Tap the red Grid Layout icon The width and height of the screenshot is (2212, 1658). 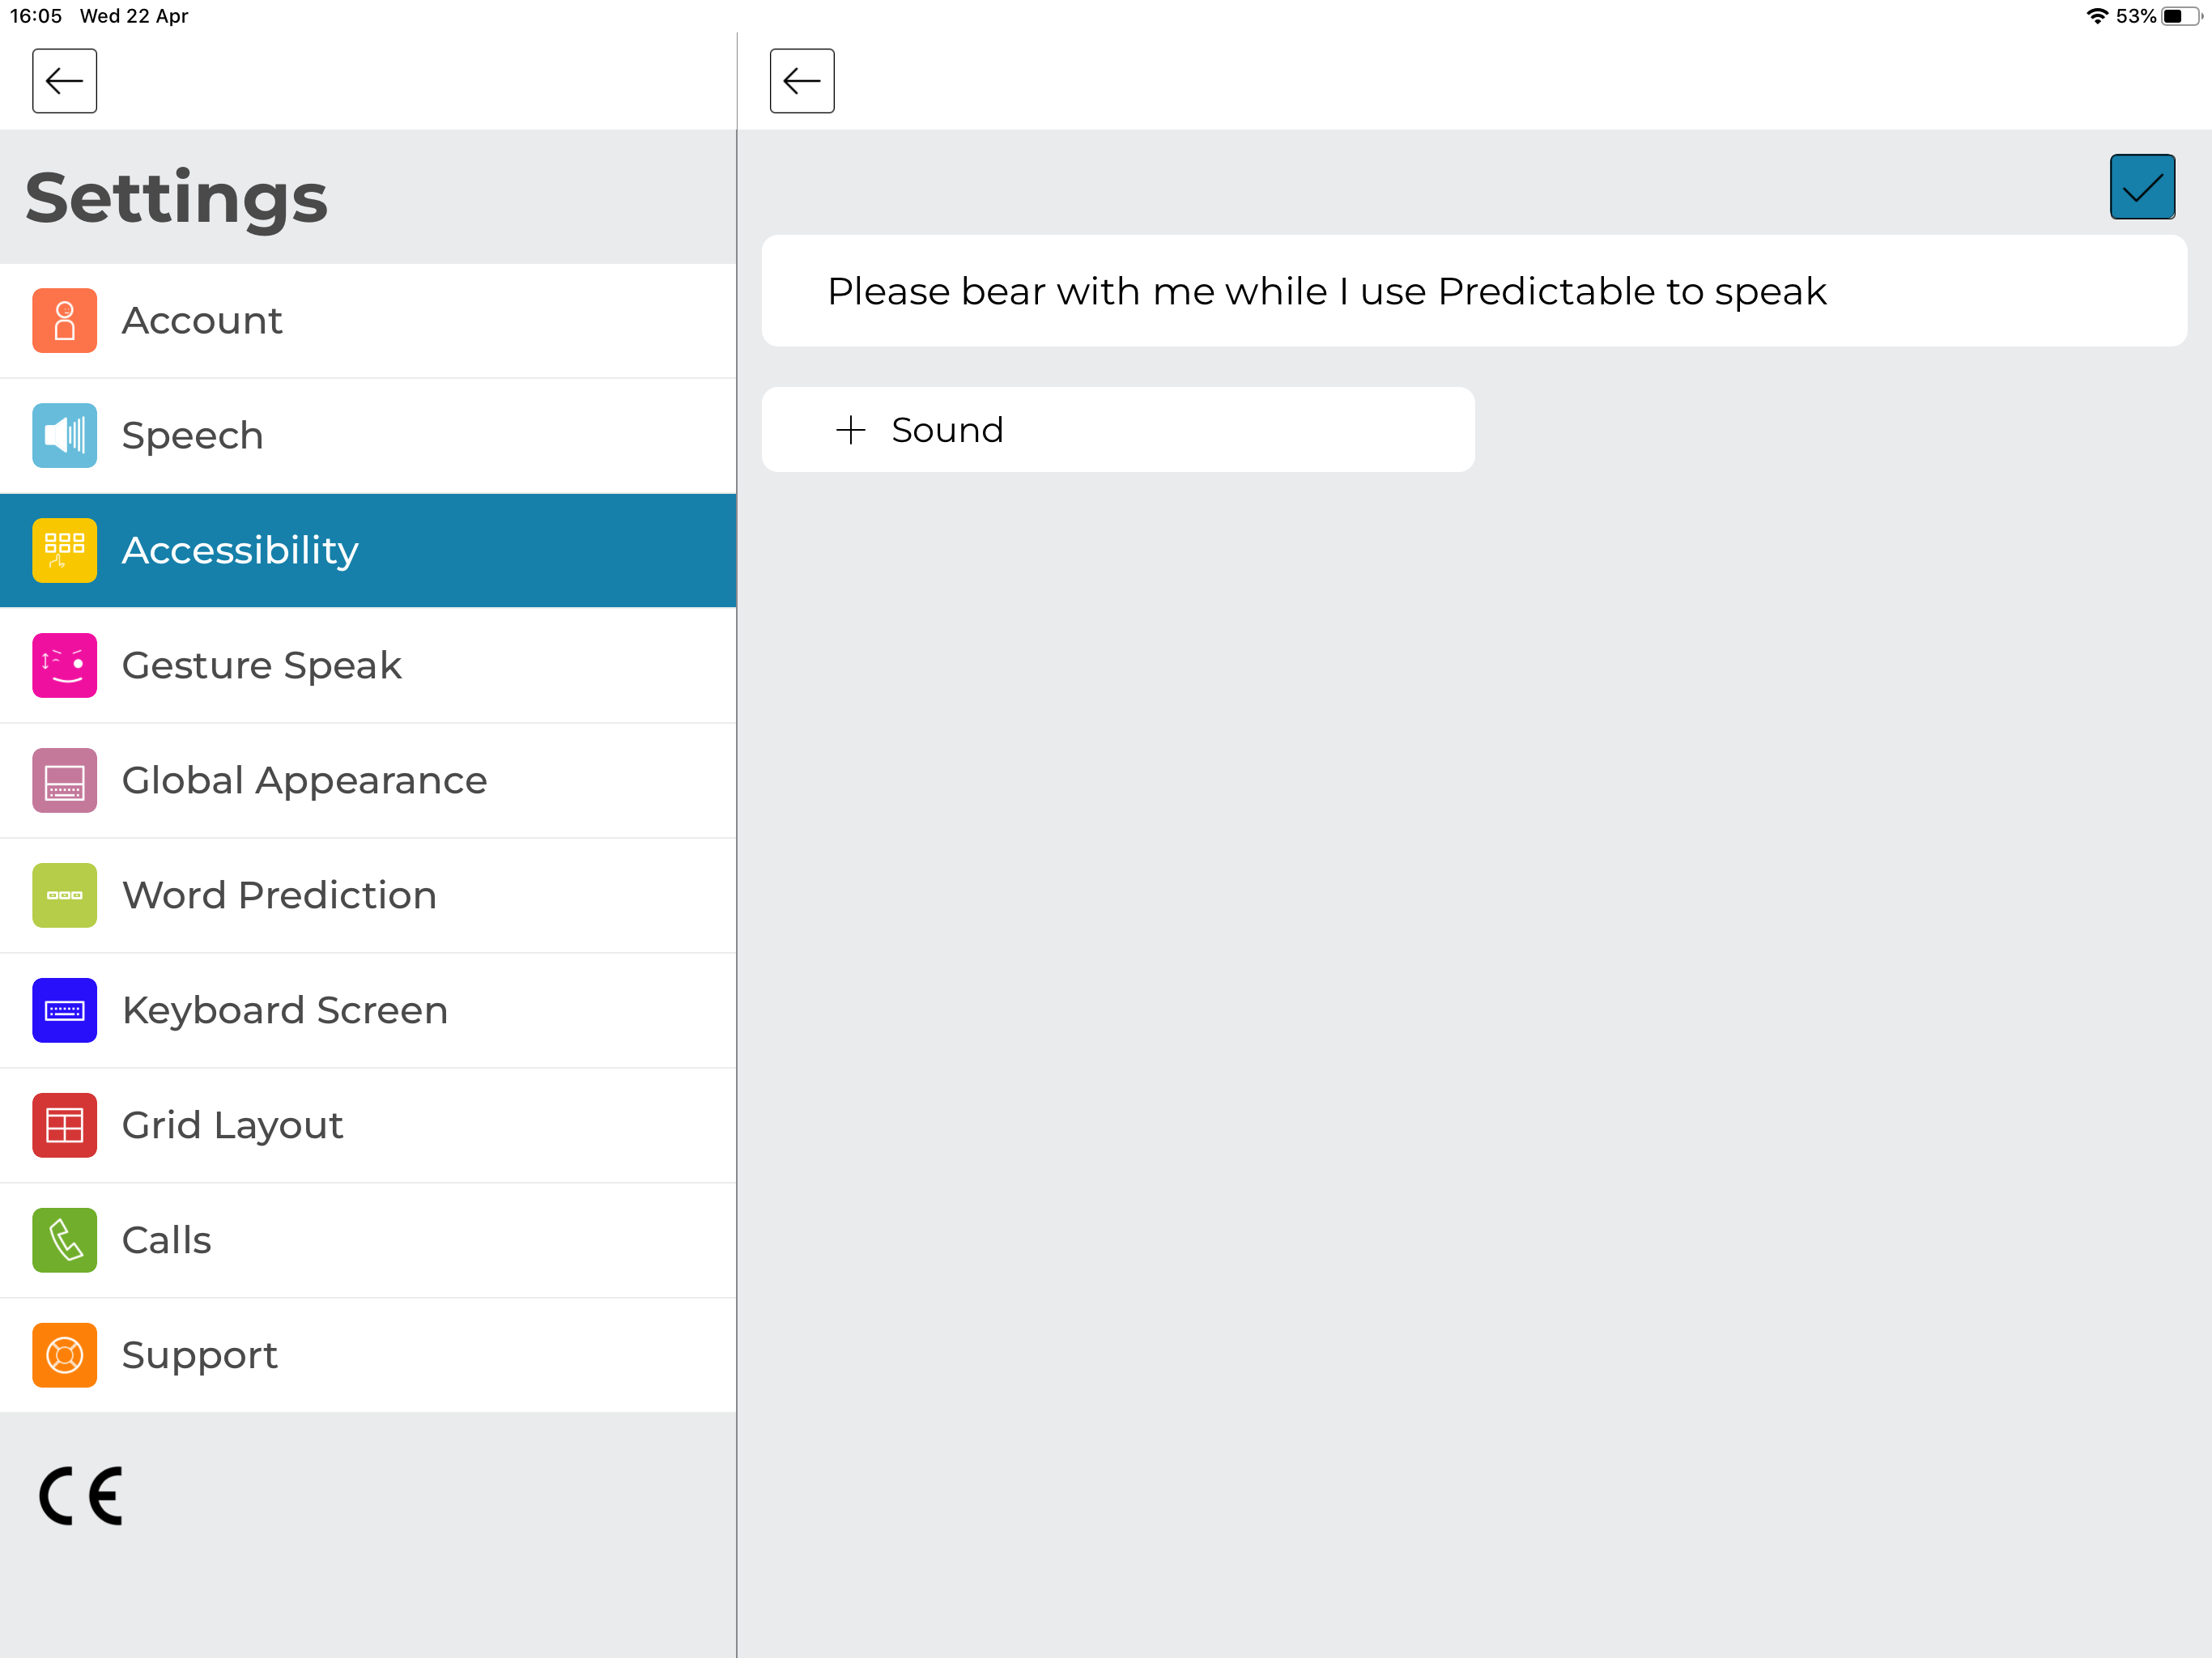click(64, 1126)
